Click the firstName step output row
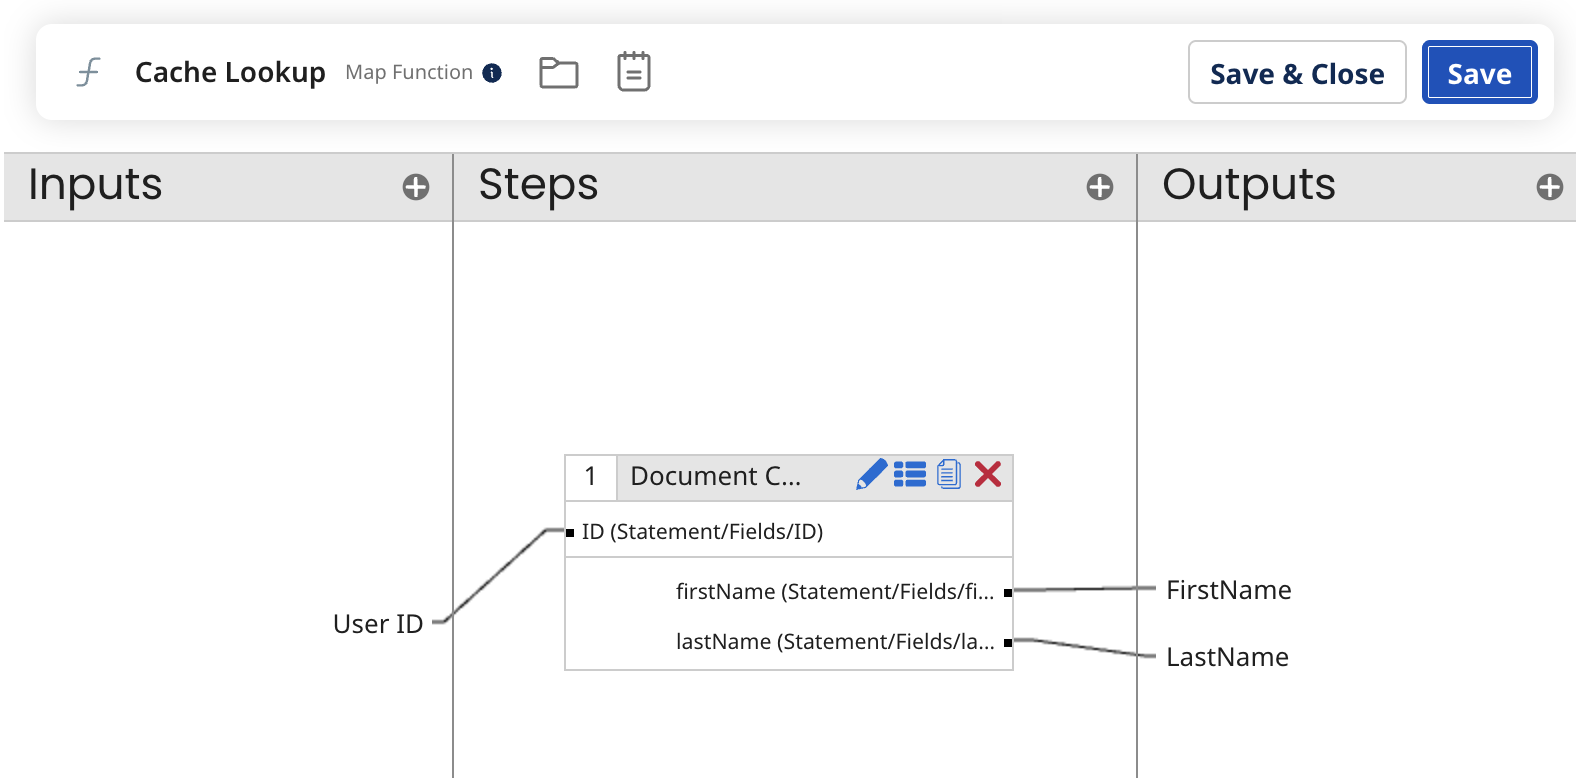The width and height of the screenshot is (1576, 778). [x=834, y=592]
